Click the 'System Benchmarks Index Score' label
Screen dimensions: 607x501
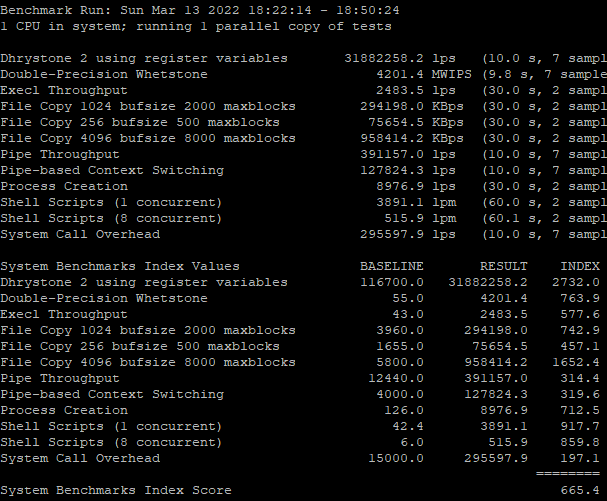pyautogui.click(x=116, y=491)
